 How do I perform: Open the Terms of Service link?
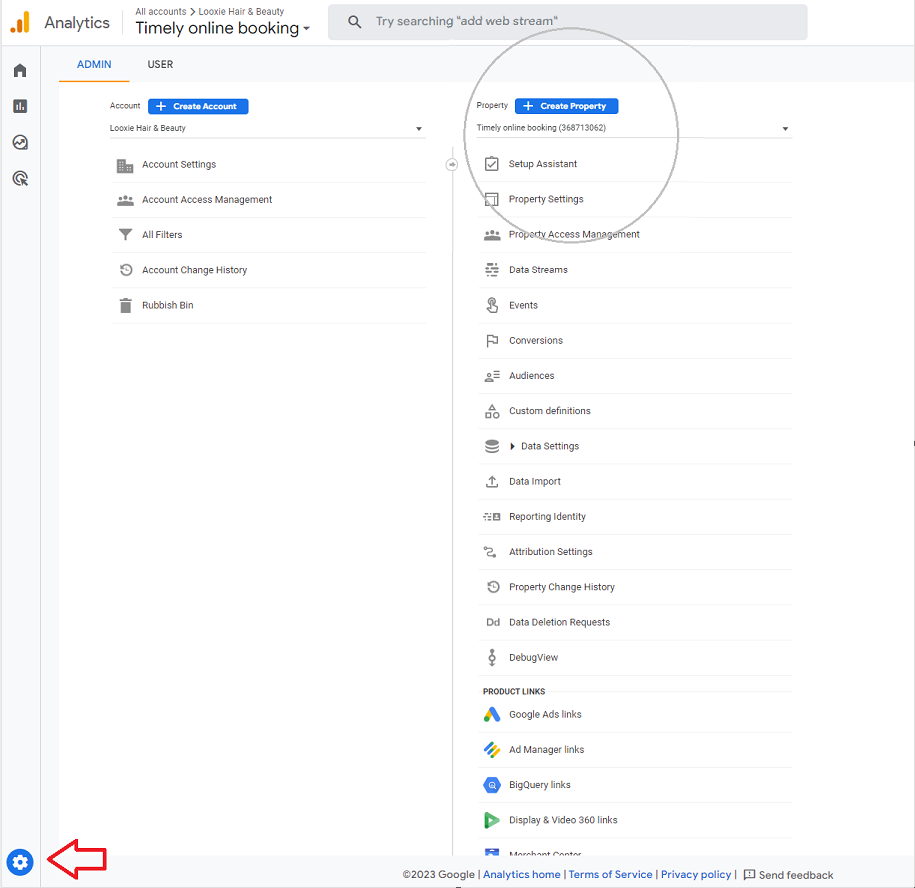point(610,874)
